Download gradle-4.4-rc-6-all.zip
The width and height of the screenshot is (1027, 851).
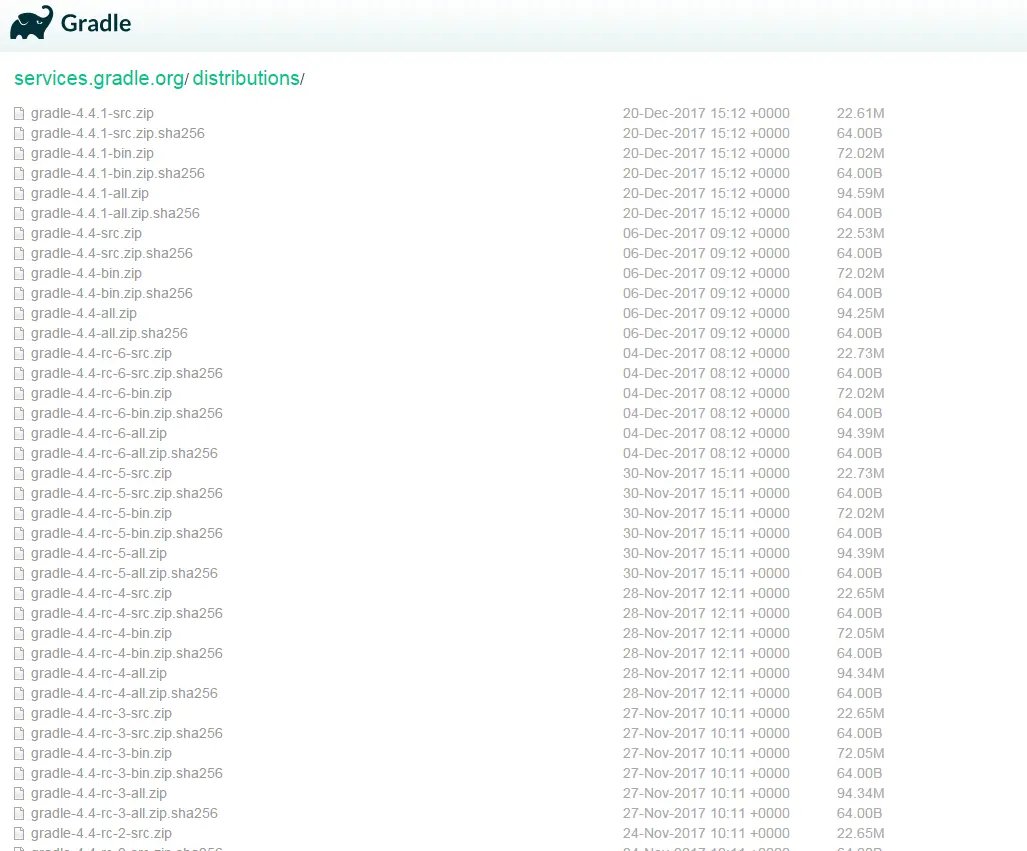(x=99, y=433)
